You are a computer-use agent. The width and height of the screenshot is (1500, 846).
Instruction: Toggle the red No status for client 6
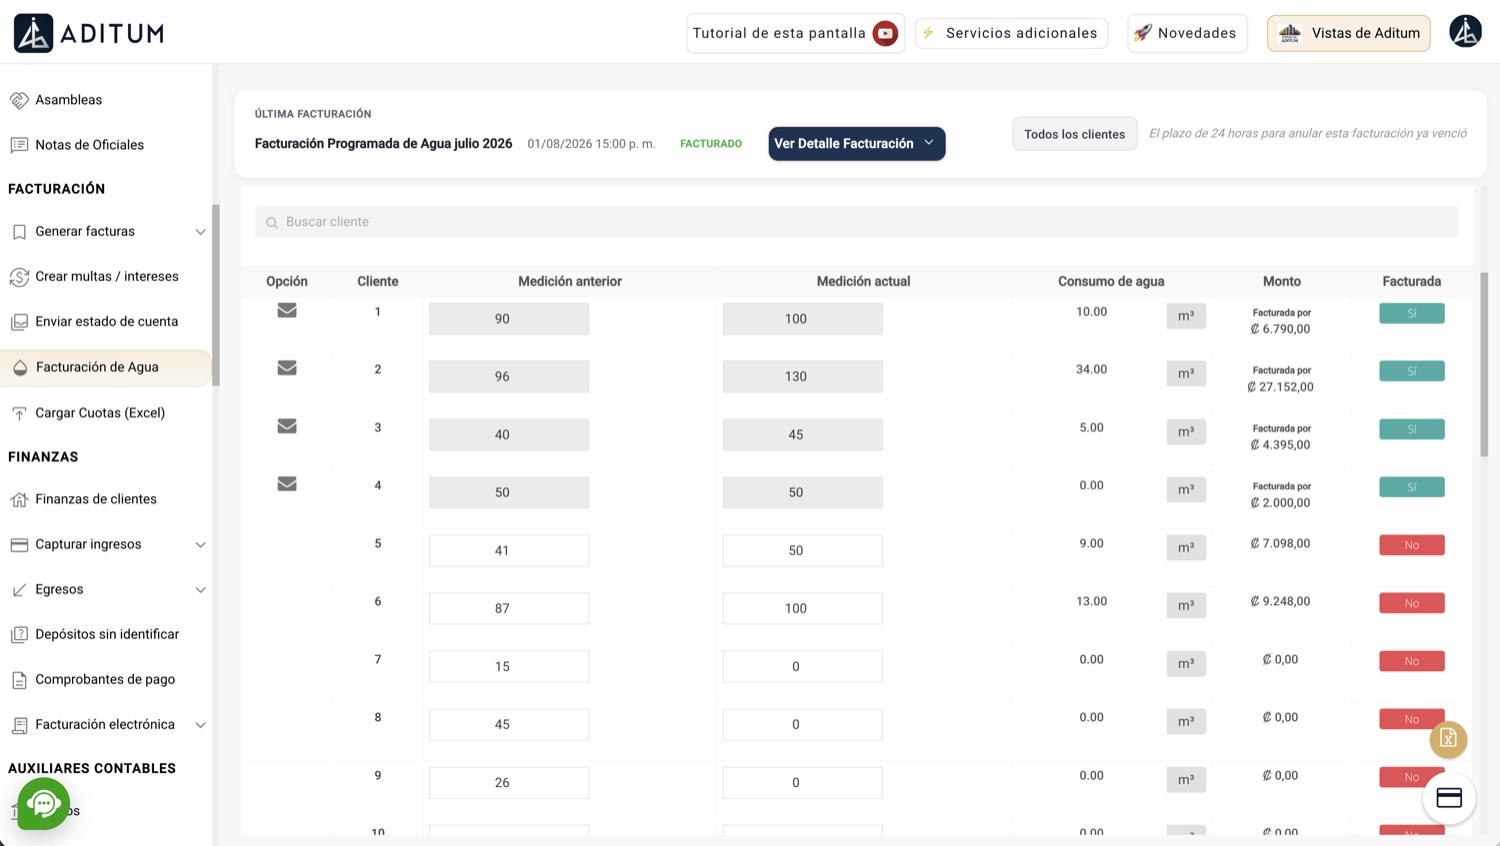(1411, 603)
